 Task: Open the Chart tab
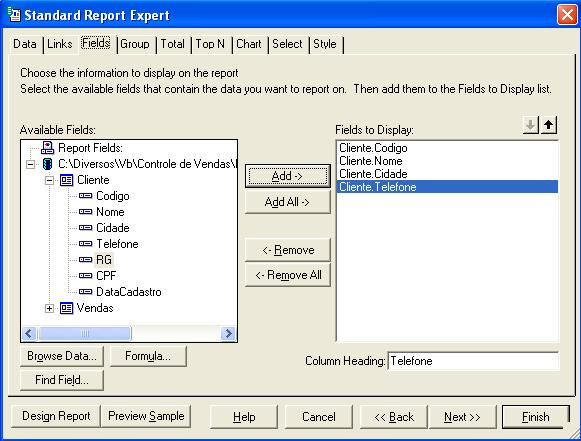249,44
